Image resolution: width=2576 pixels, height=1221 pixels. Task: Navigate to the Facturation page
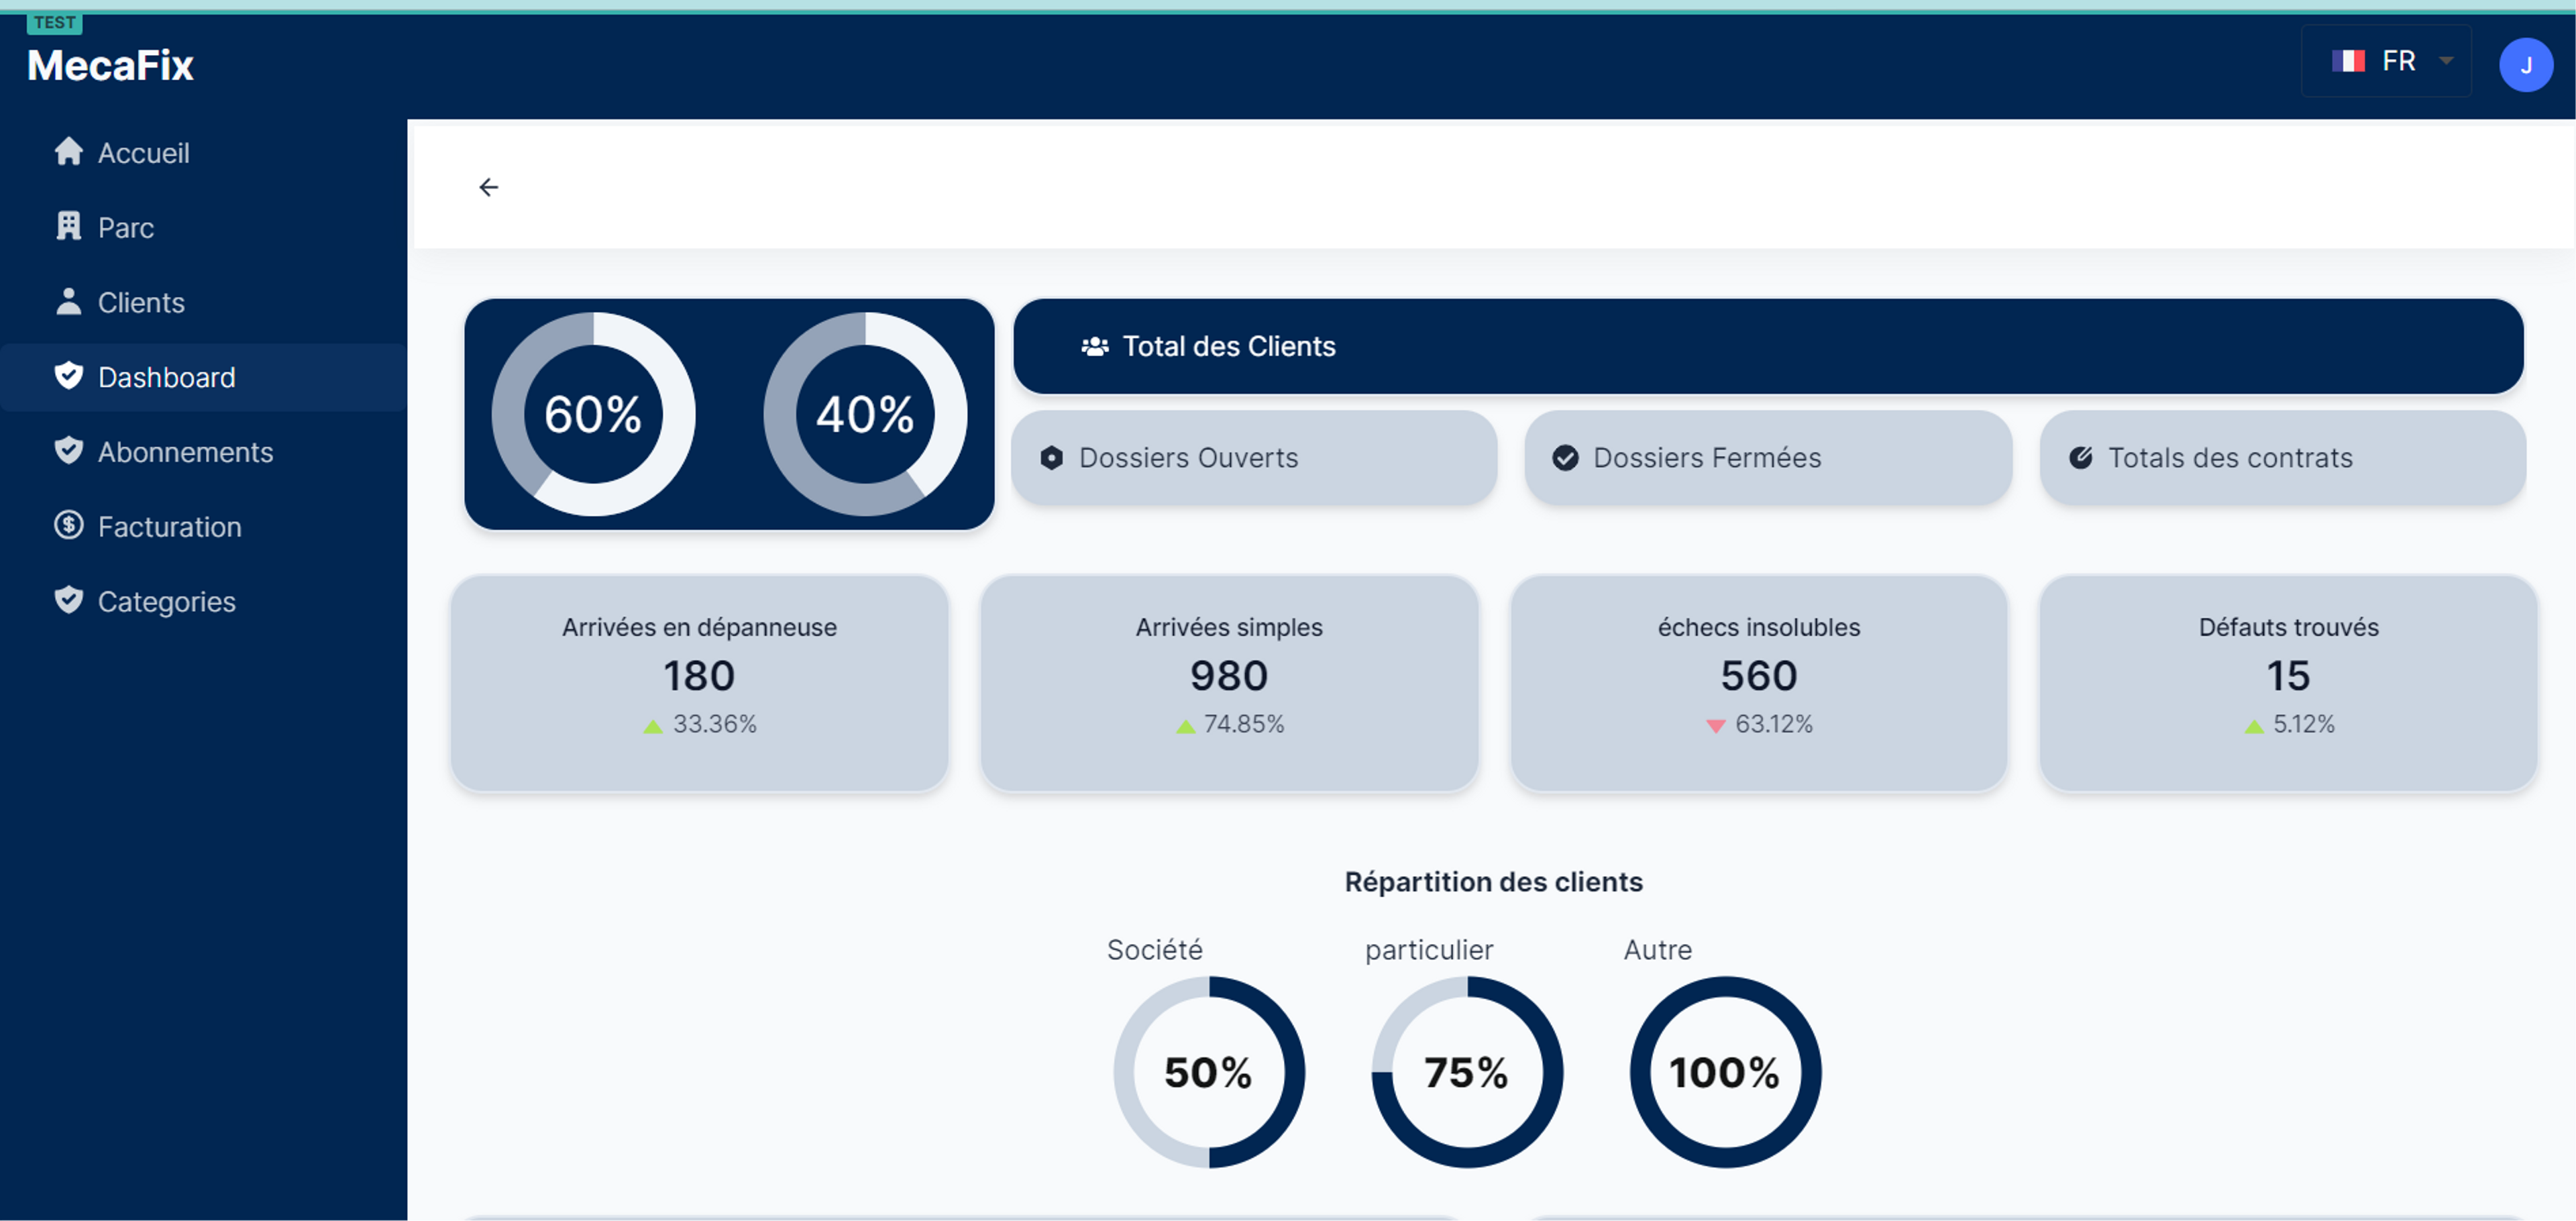[x=203, y=527]
